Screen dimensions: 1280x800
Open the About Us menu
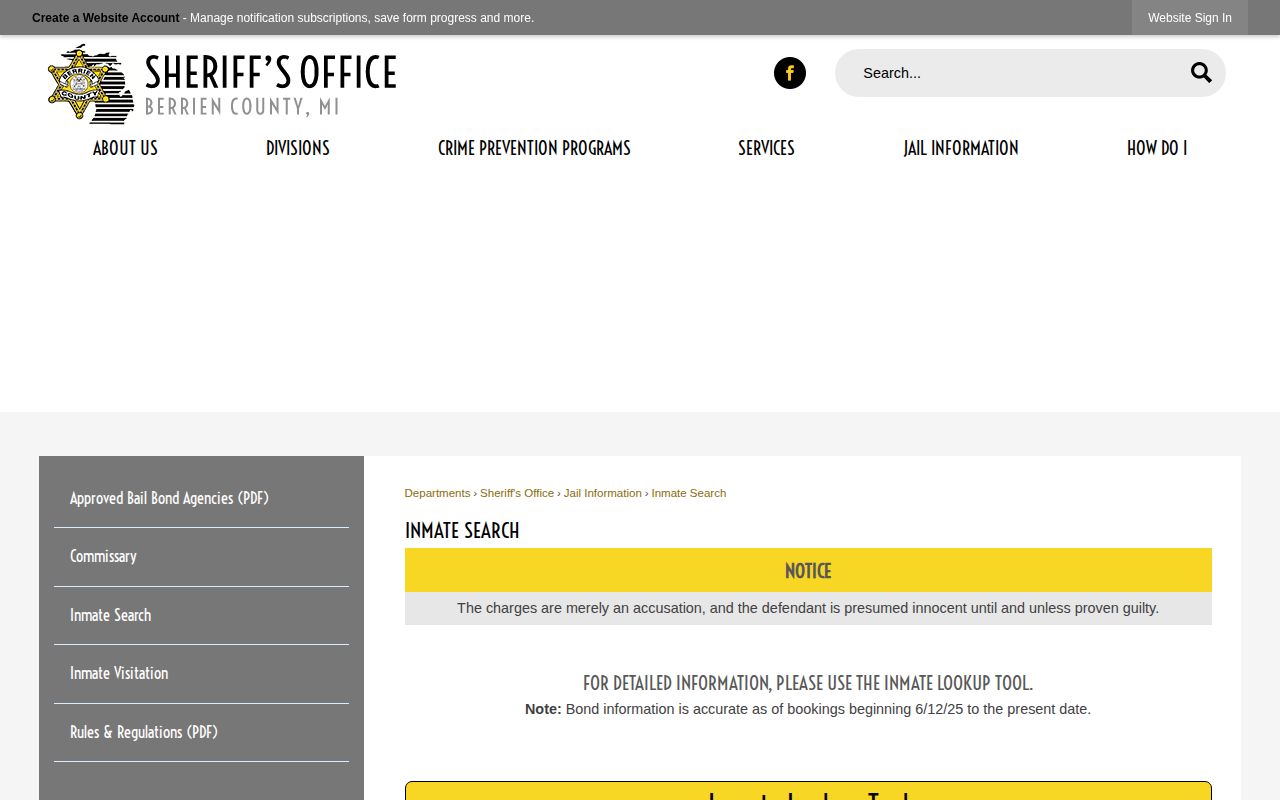click(125, 148)
